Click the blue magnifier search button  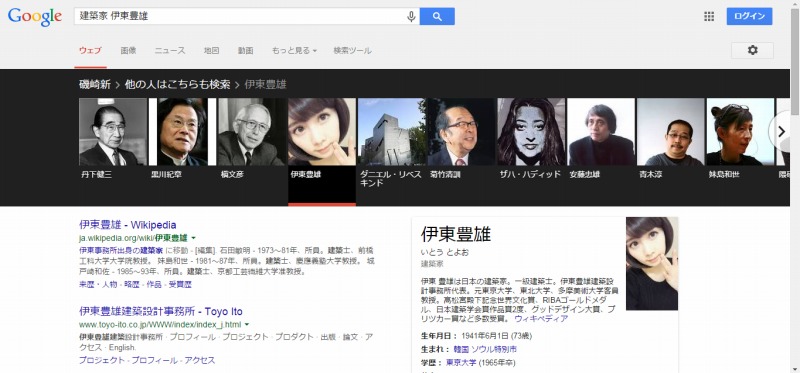click(437, 16)
